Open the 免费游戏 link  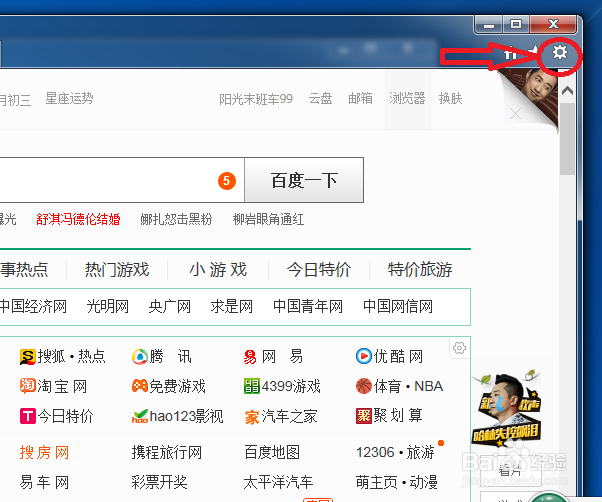pos(178,386)
